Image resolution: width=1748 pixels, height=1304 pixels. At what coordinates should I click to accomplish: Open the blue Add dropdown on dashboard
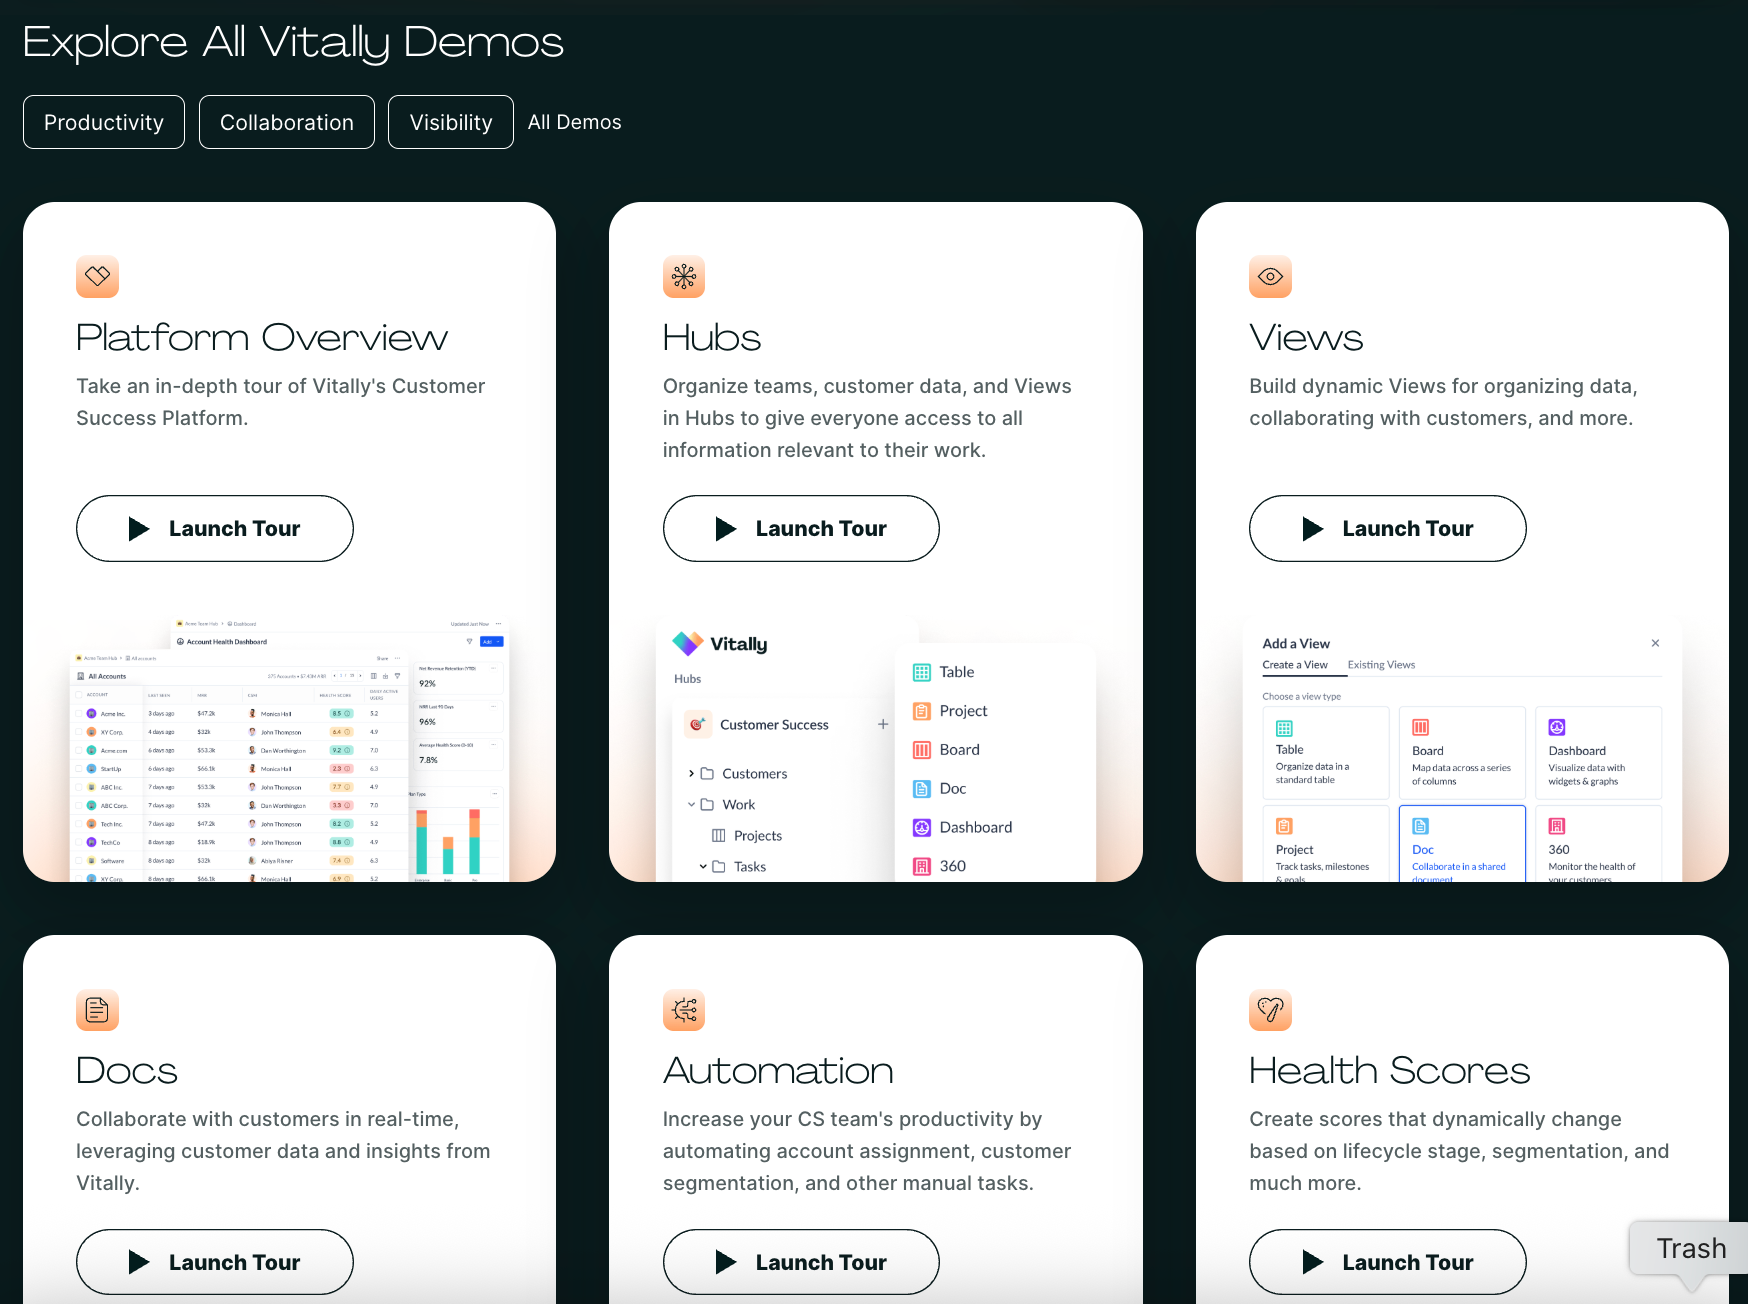point(491,642)
